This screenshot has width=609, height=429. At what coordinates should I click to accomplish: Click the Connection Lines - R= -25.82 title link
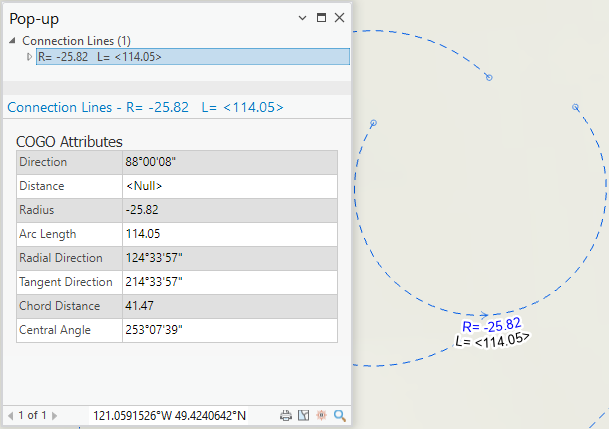[145, 107]
